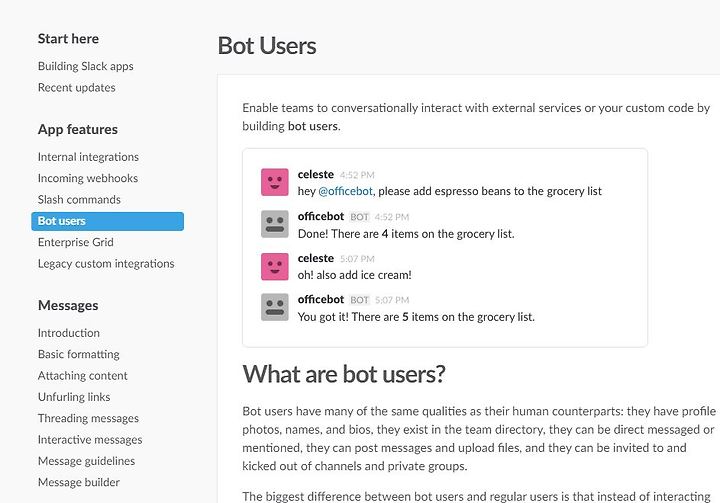
Task: Open Internal integrations in sidebar
Action: click(x=88, y=157)
